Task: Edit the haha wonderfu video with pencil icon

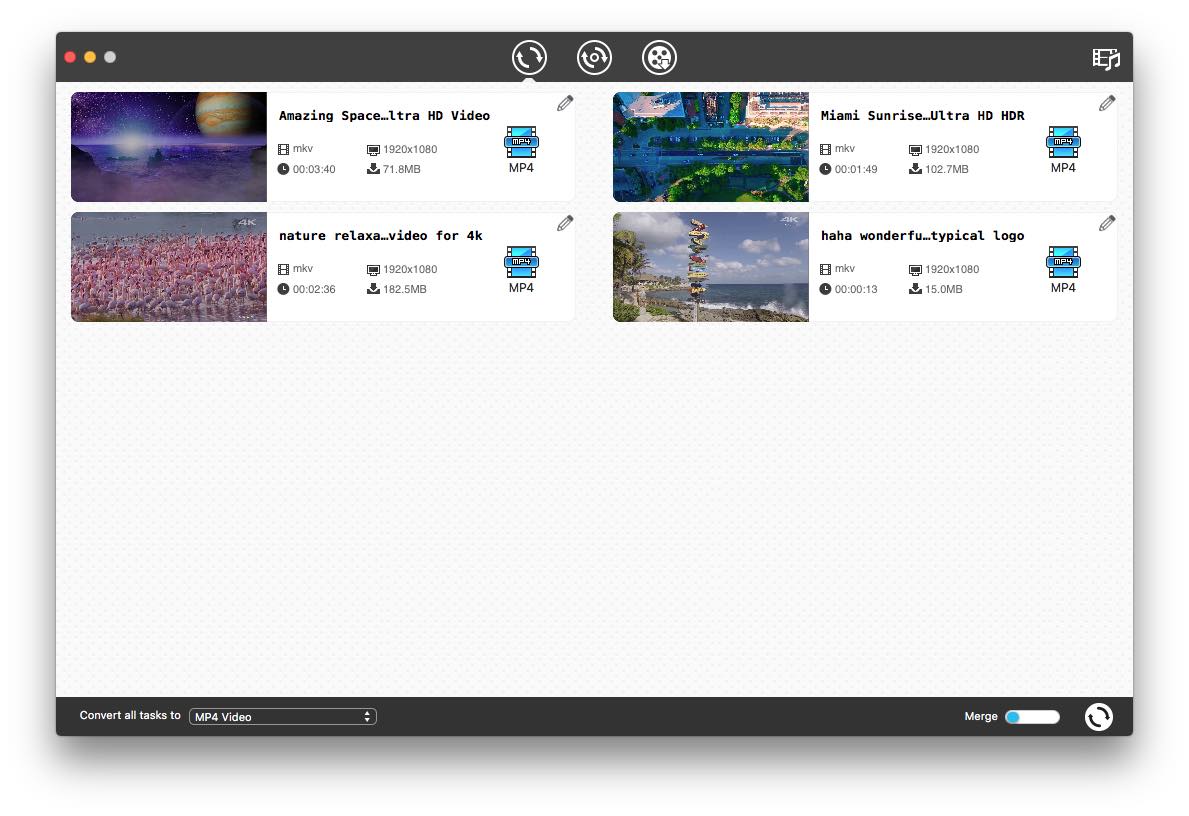Action: coord(1106,223)
